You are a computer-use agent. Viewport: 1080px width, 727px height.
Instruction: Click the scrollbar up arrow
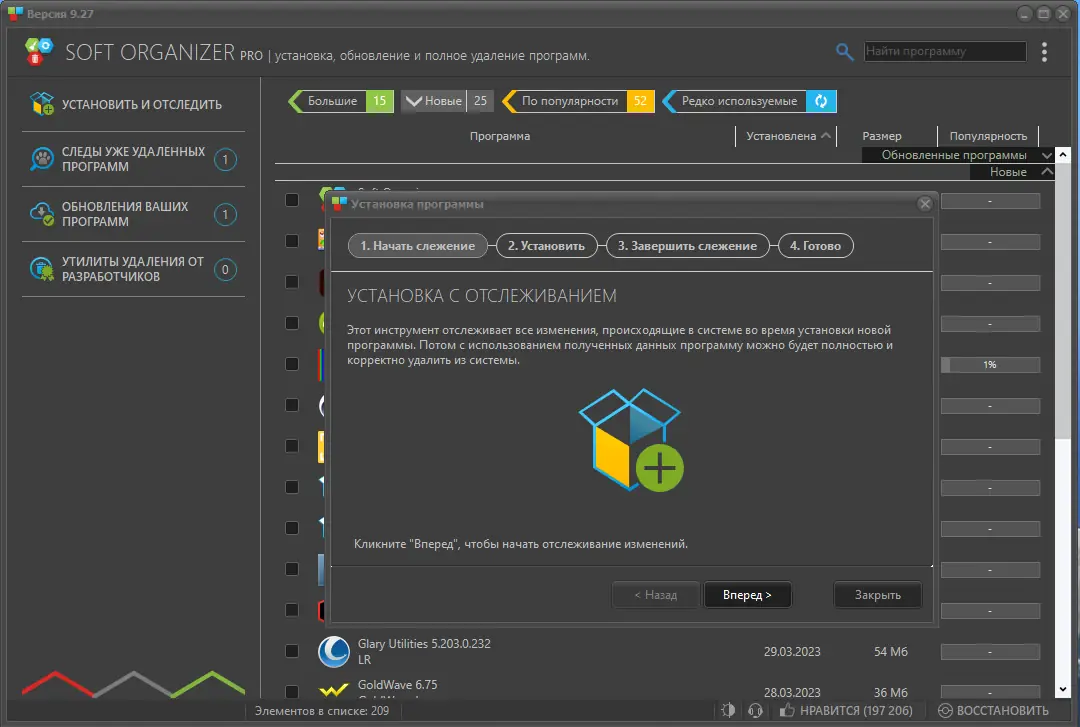pyautogui.click(x=1063, y=155)
